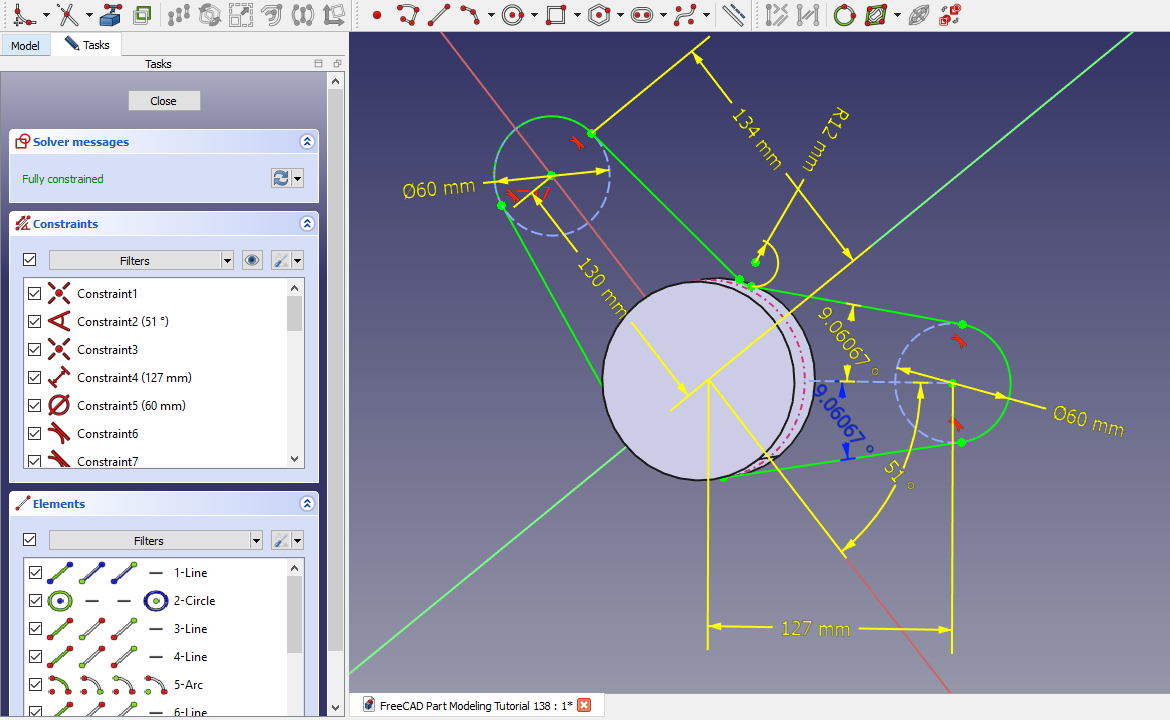
Task: Uncheck the Constraint1 checkbox
Action: pyautogui.click(x=35, y=294)
